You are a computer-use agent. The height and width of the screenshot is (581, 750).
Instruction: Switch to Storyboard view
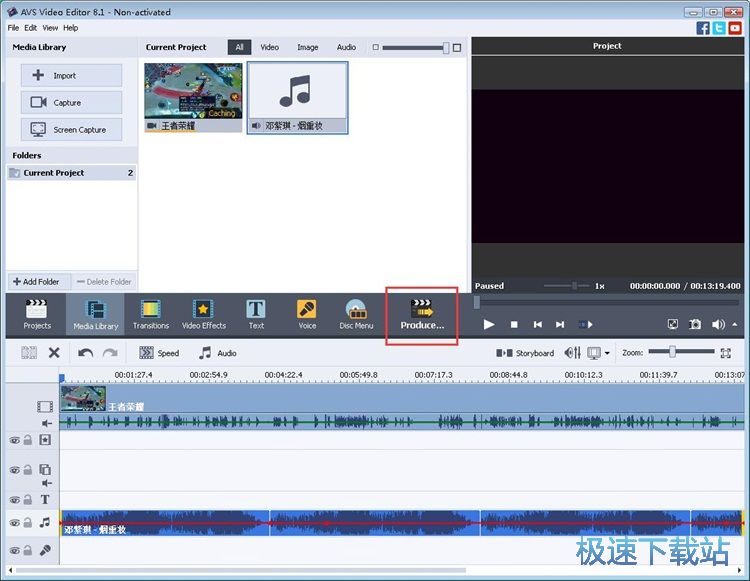click(x=525, y=353)
